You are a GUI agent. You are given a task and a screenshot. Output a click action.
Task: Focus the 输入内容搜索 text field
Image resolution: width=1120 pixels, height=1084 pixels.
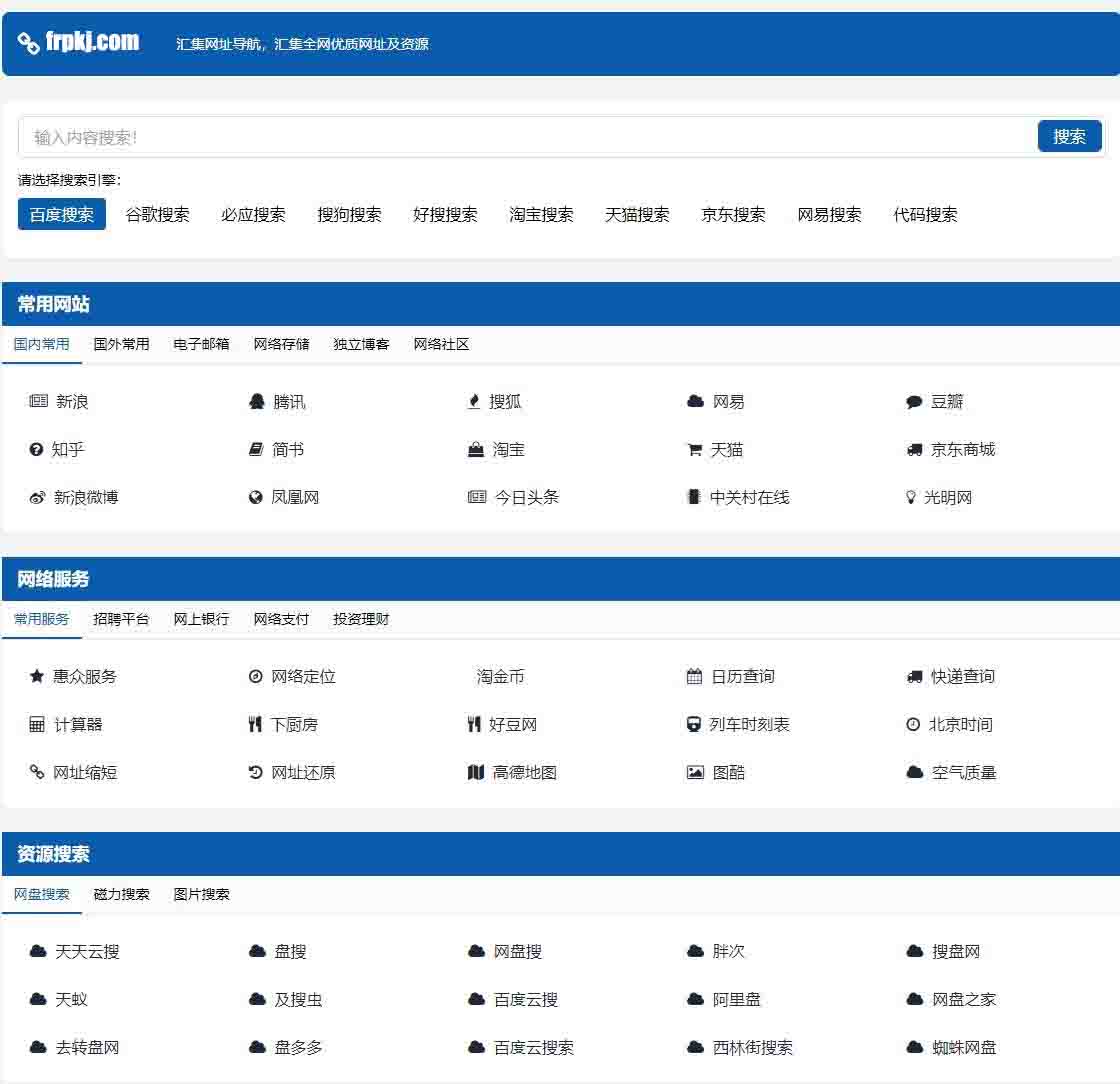pos(525,137)
